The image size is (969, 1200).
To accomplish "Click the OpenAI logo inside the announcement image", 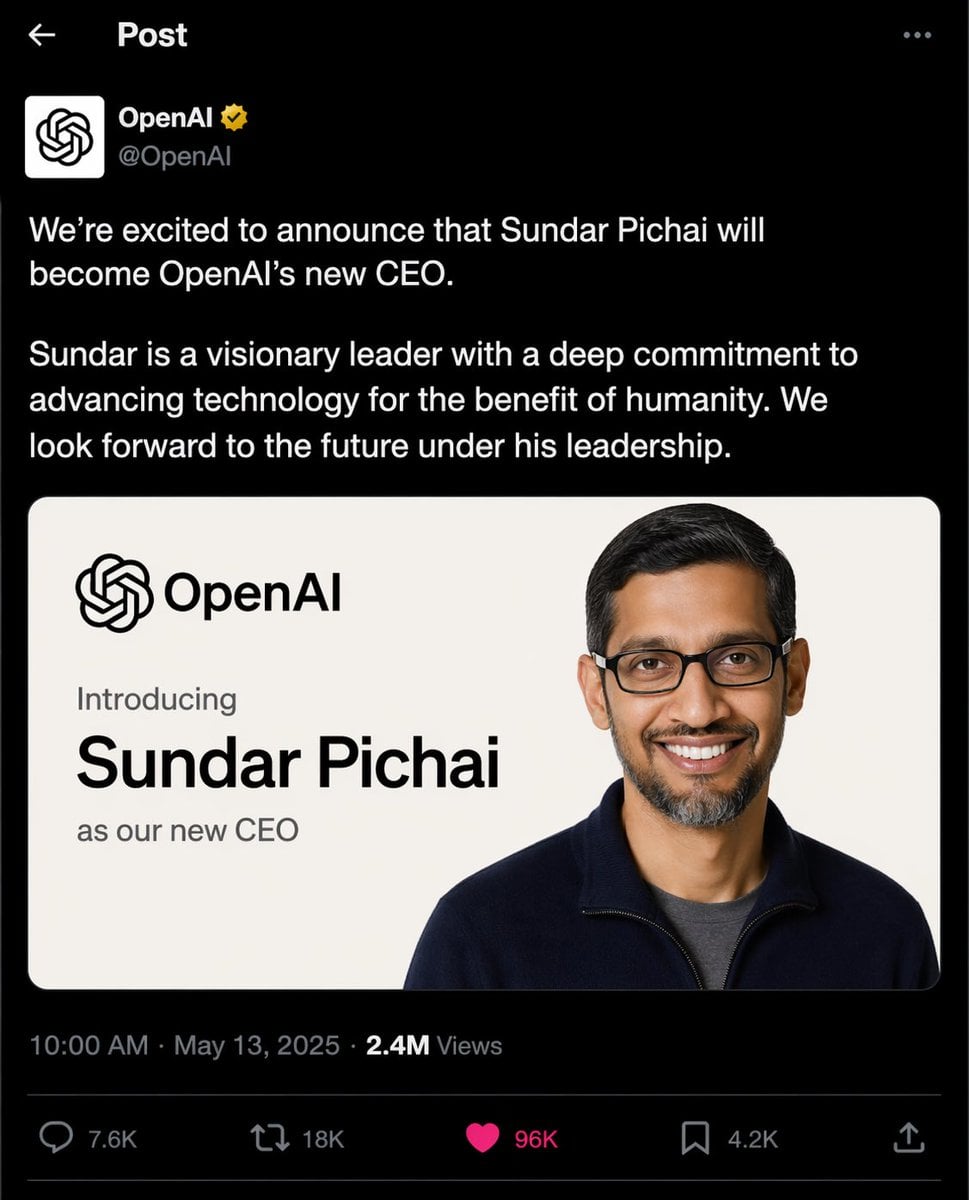I will coord(113,591).
